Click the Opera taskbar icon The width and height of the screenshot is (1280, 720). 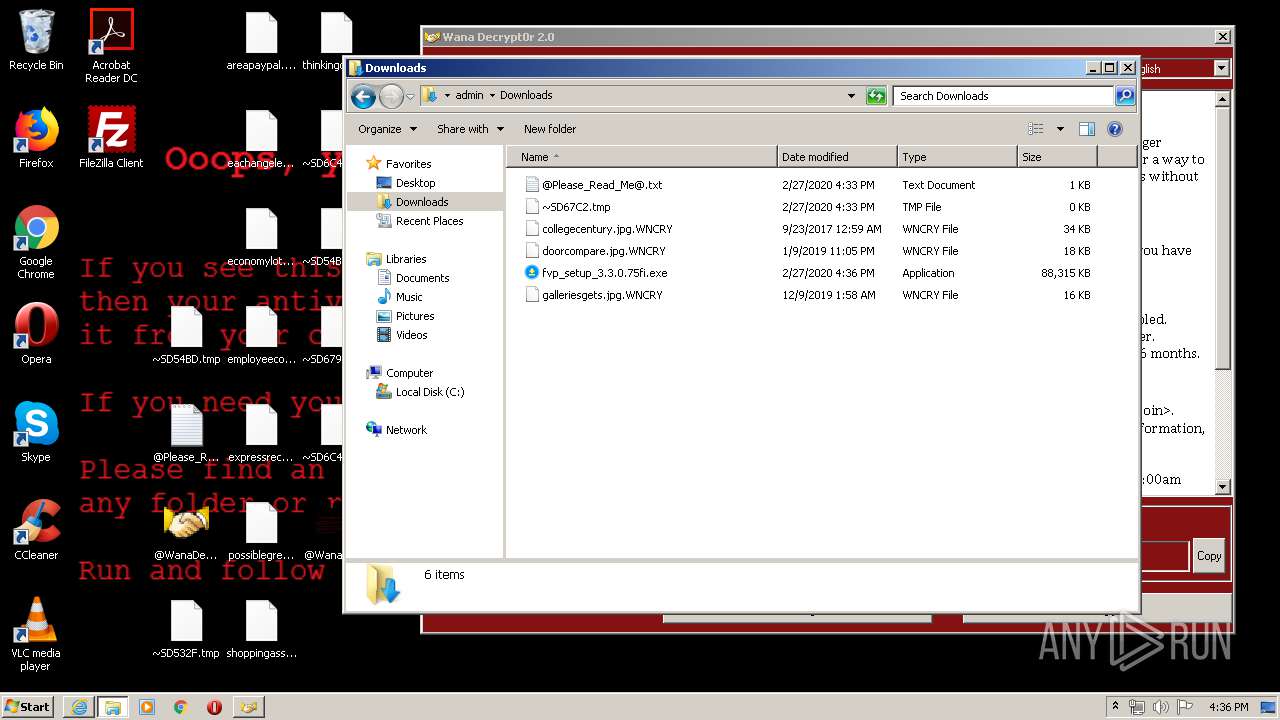click(x=214, y=707)
